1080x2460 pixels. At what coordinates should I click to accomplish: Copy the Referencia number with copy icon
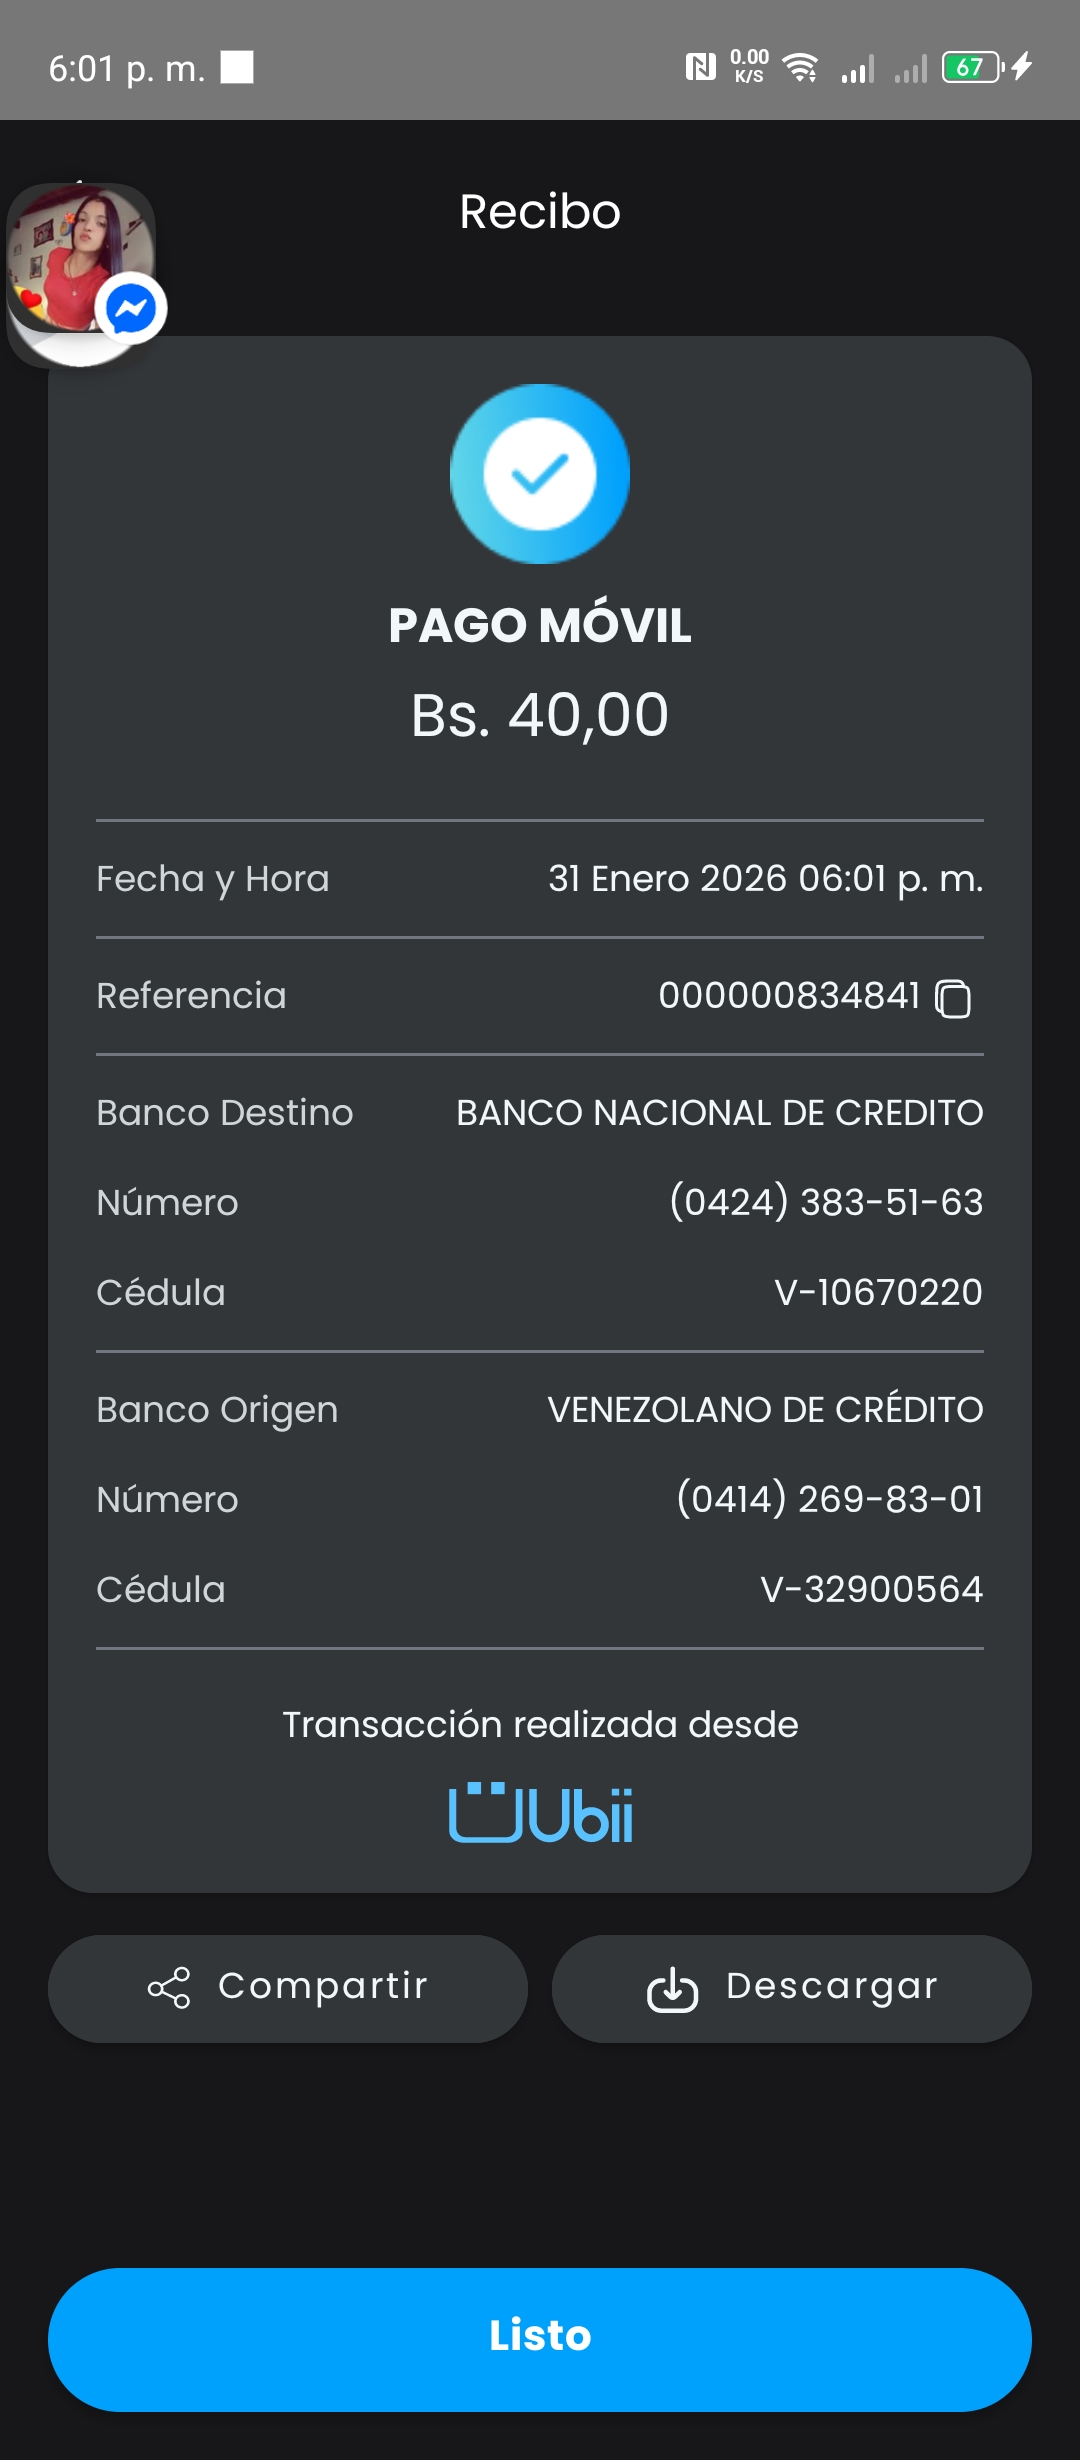[952, 998]
